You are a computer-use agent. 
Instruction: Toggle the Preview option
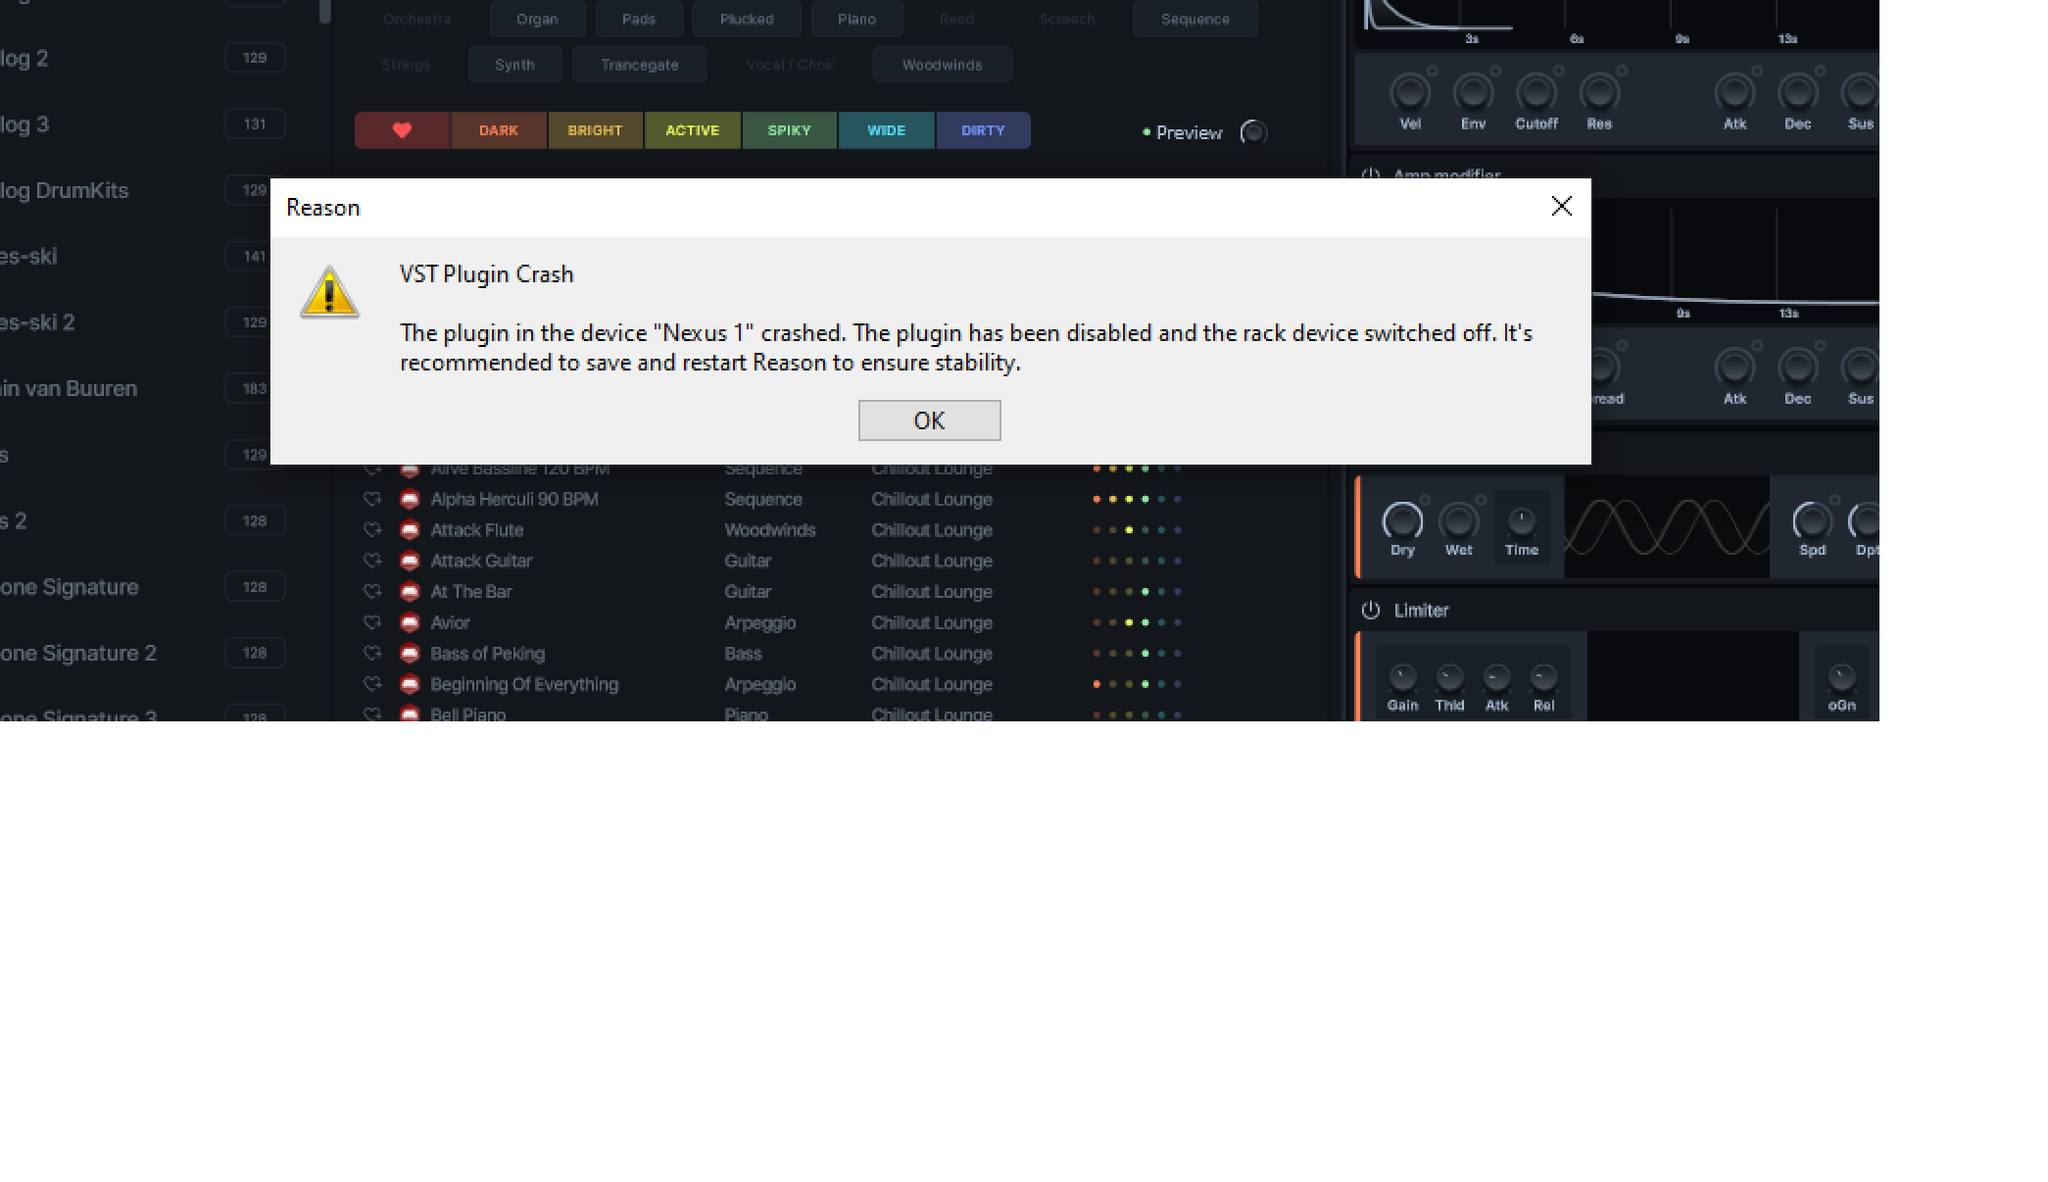1183,132
